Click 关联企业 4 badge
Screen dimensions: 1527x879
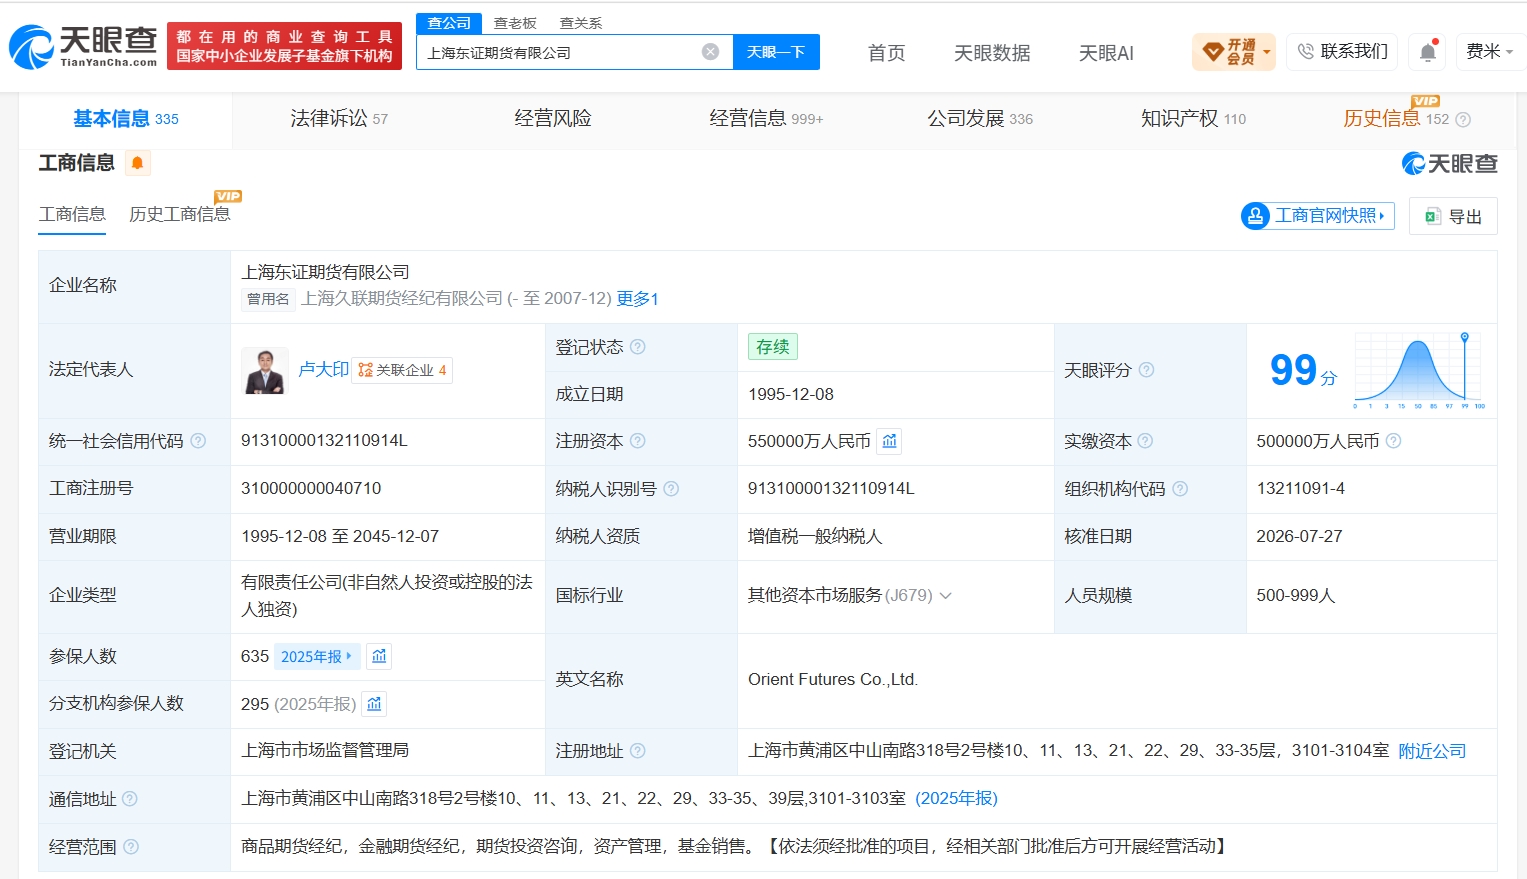402,370
